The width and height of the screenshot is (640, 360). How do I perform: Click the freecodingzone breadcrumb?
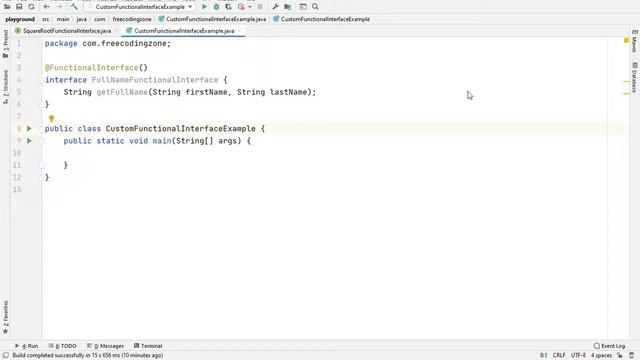132,19
